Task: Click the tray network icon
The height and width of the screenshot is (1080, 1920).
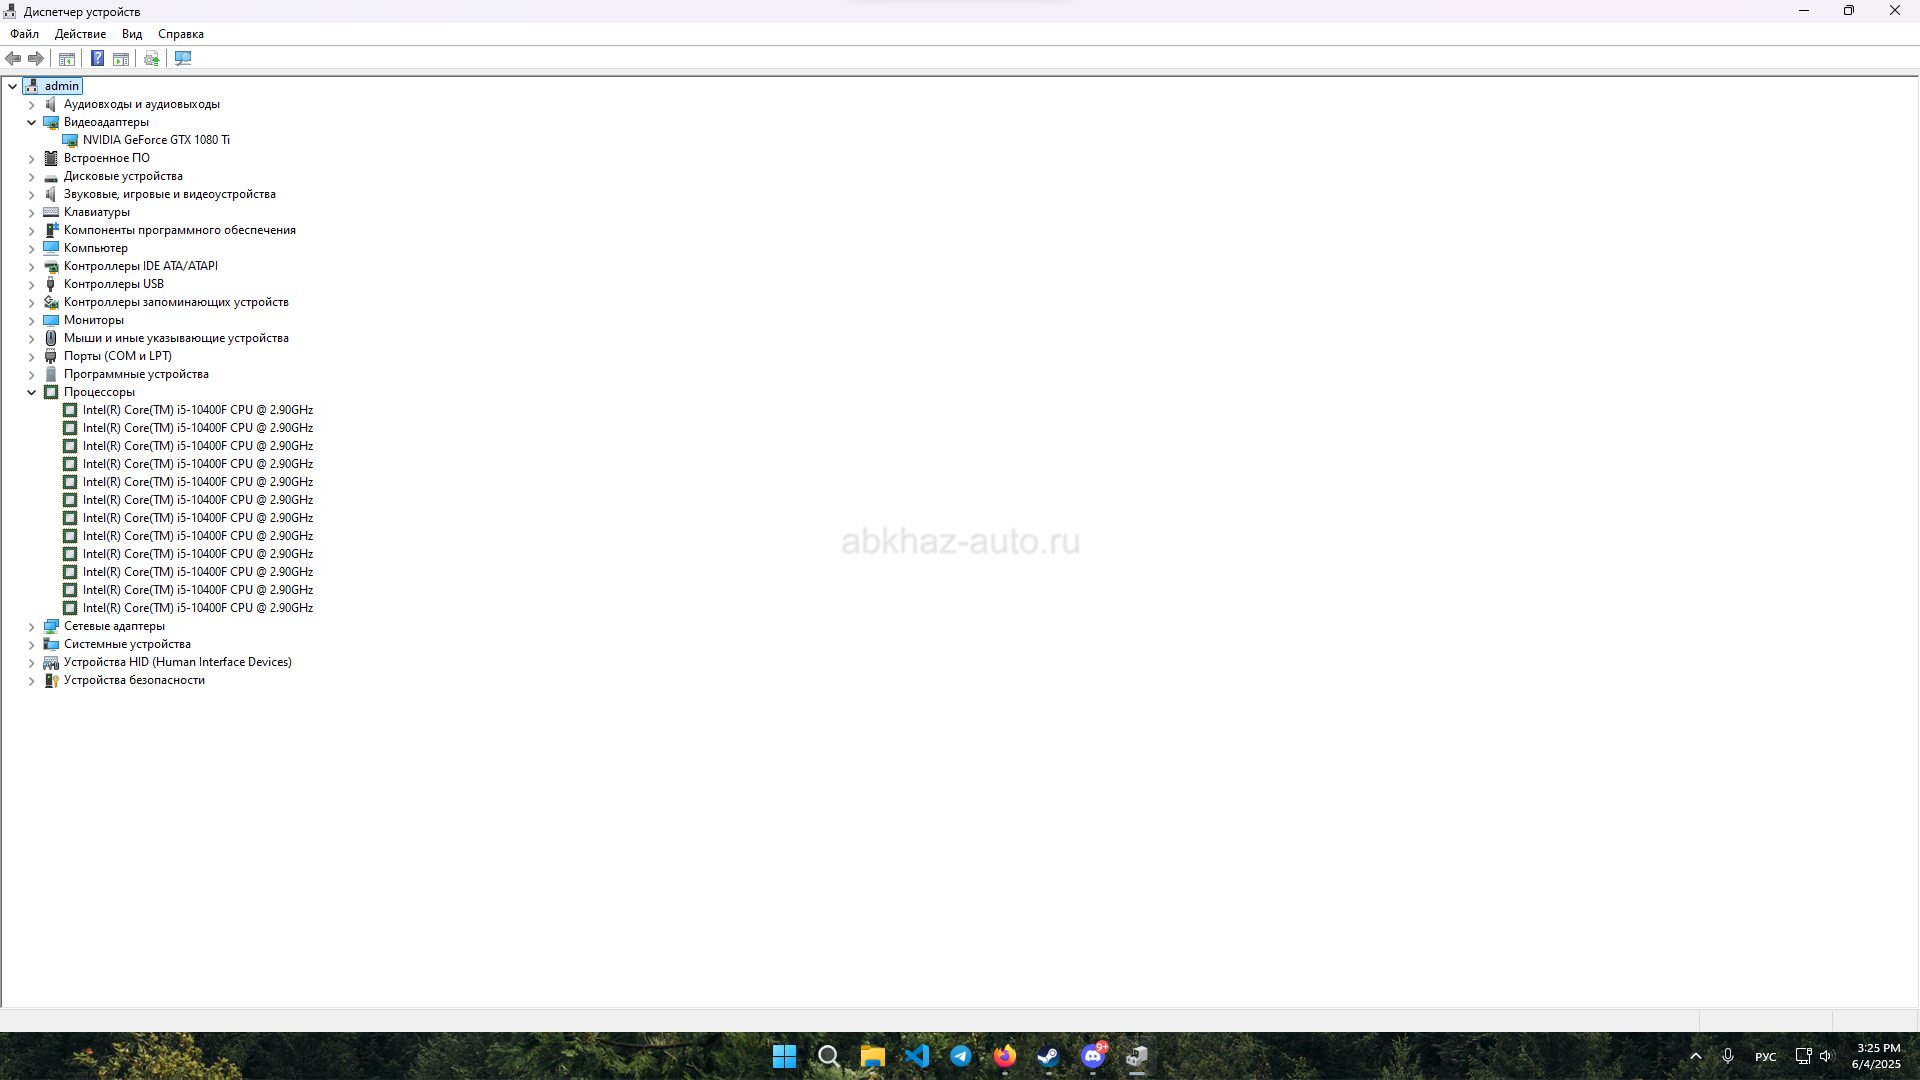Action: (1803, 1056)
